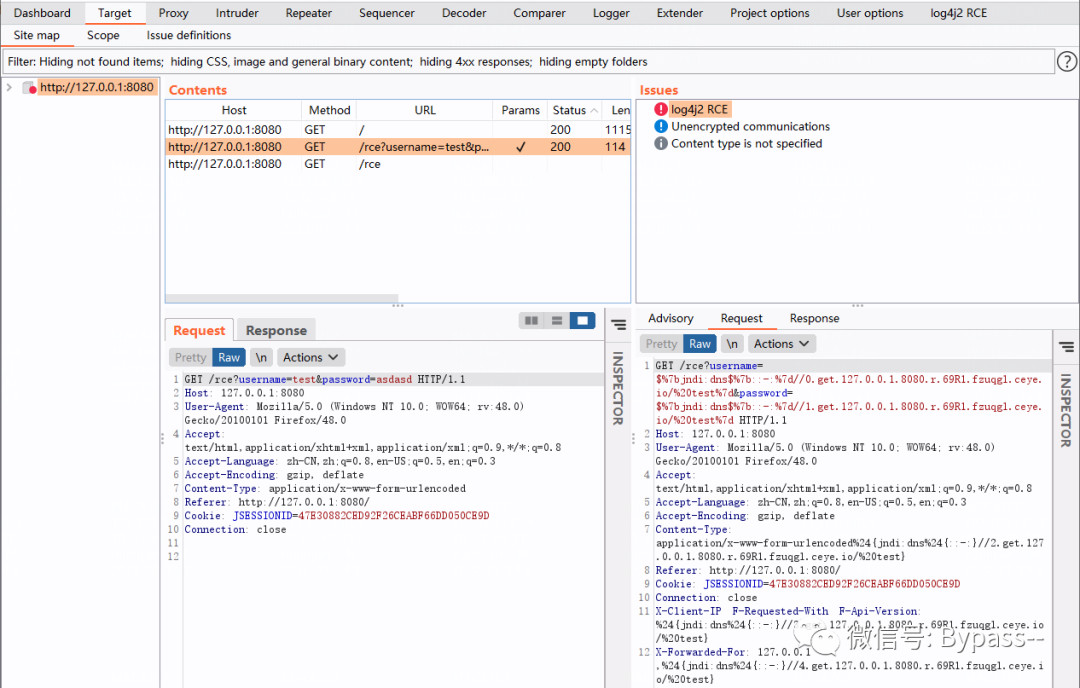Screen dimensions: 1080x688
Task: Select Content type is not specified issue
Action: 747,143
